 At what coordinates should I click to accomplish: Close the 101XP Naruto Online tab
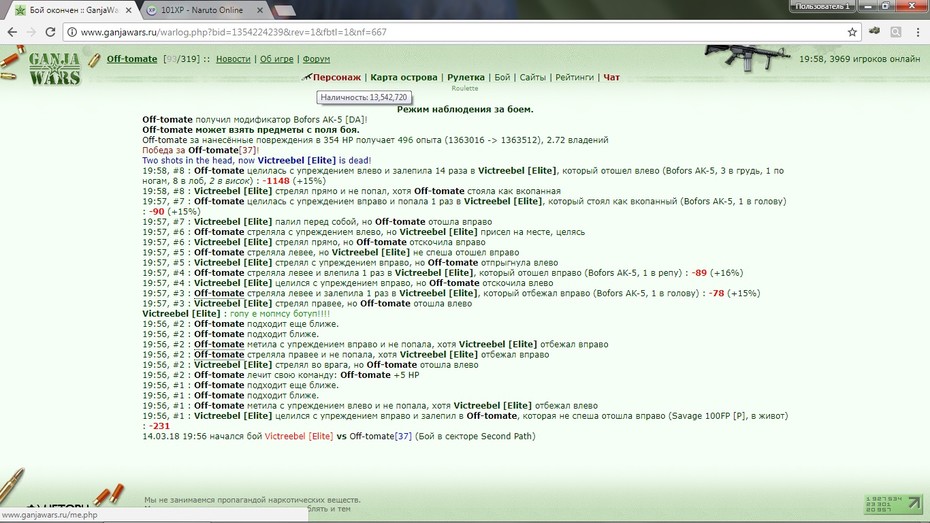coord(260,10)
